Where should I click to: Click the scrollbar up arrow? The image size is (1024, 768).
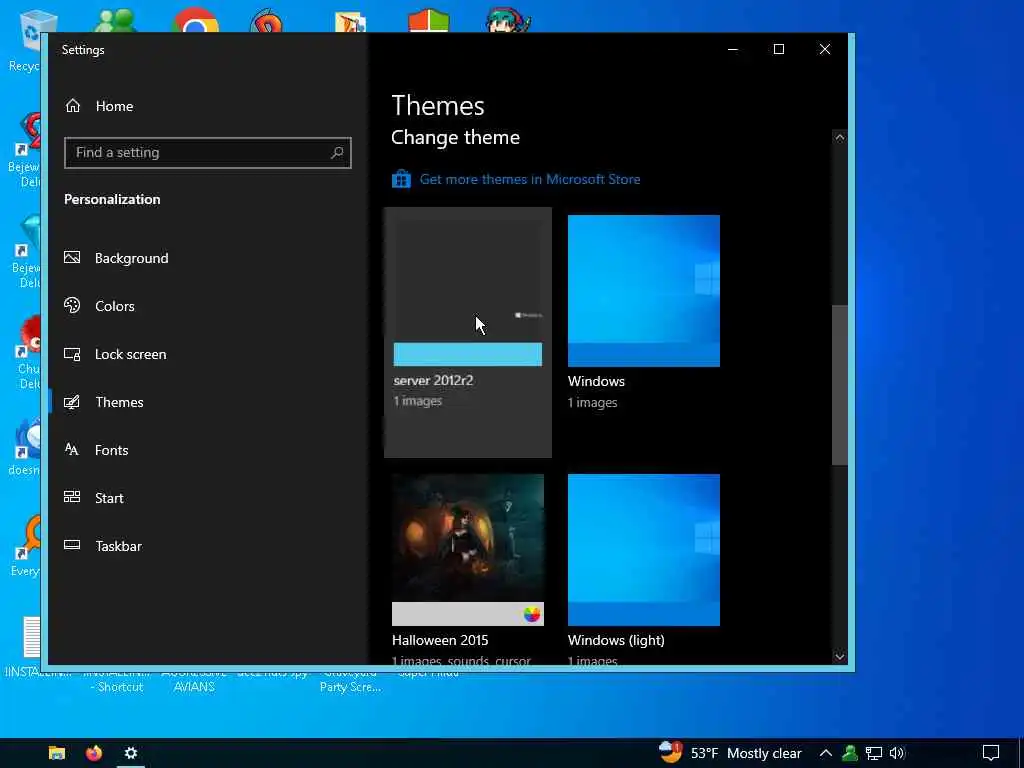tap(840, 138)
